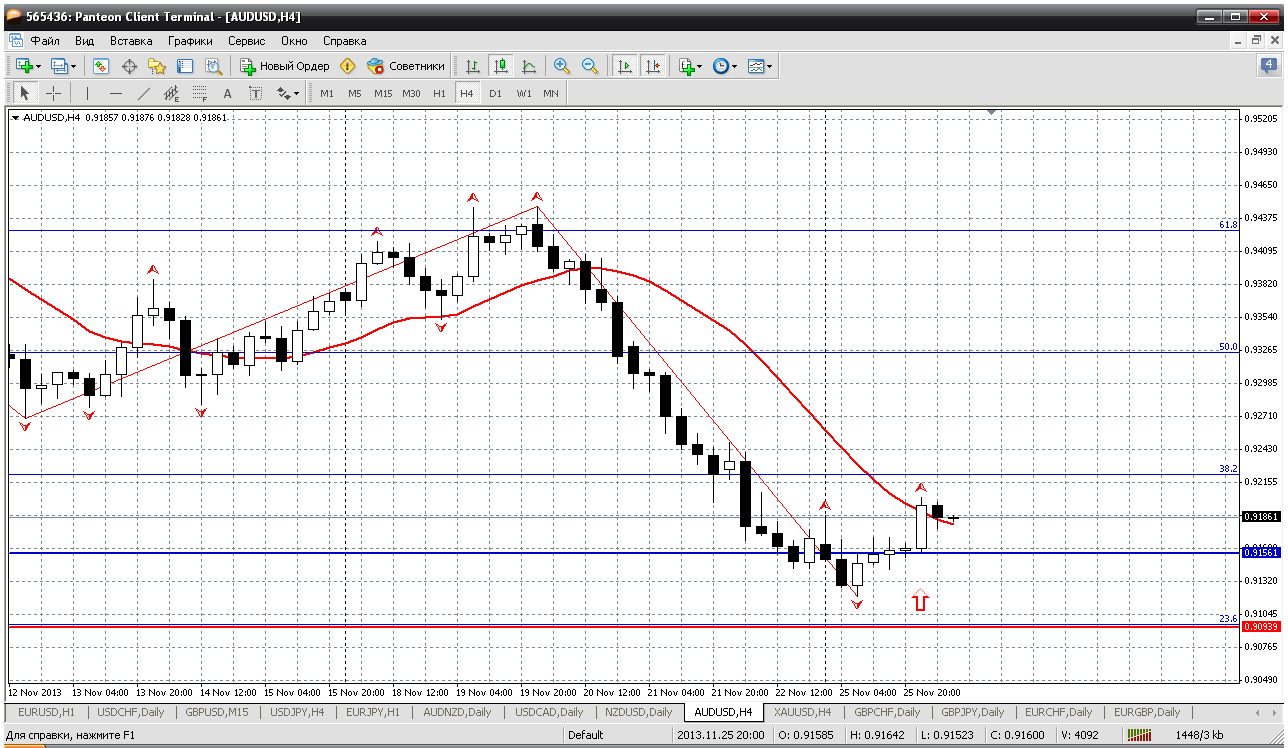The image size is (1288, 748).
Task: Pick the horizontal line drawing tool
Action: click(x=115, y=93)
